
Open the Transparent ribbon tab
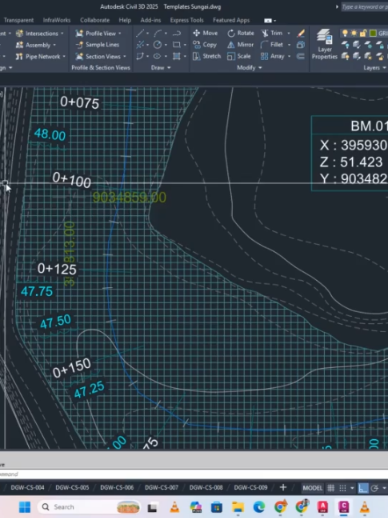pyautogui.click(x=19, y=20)
